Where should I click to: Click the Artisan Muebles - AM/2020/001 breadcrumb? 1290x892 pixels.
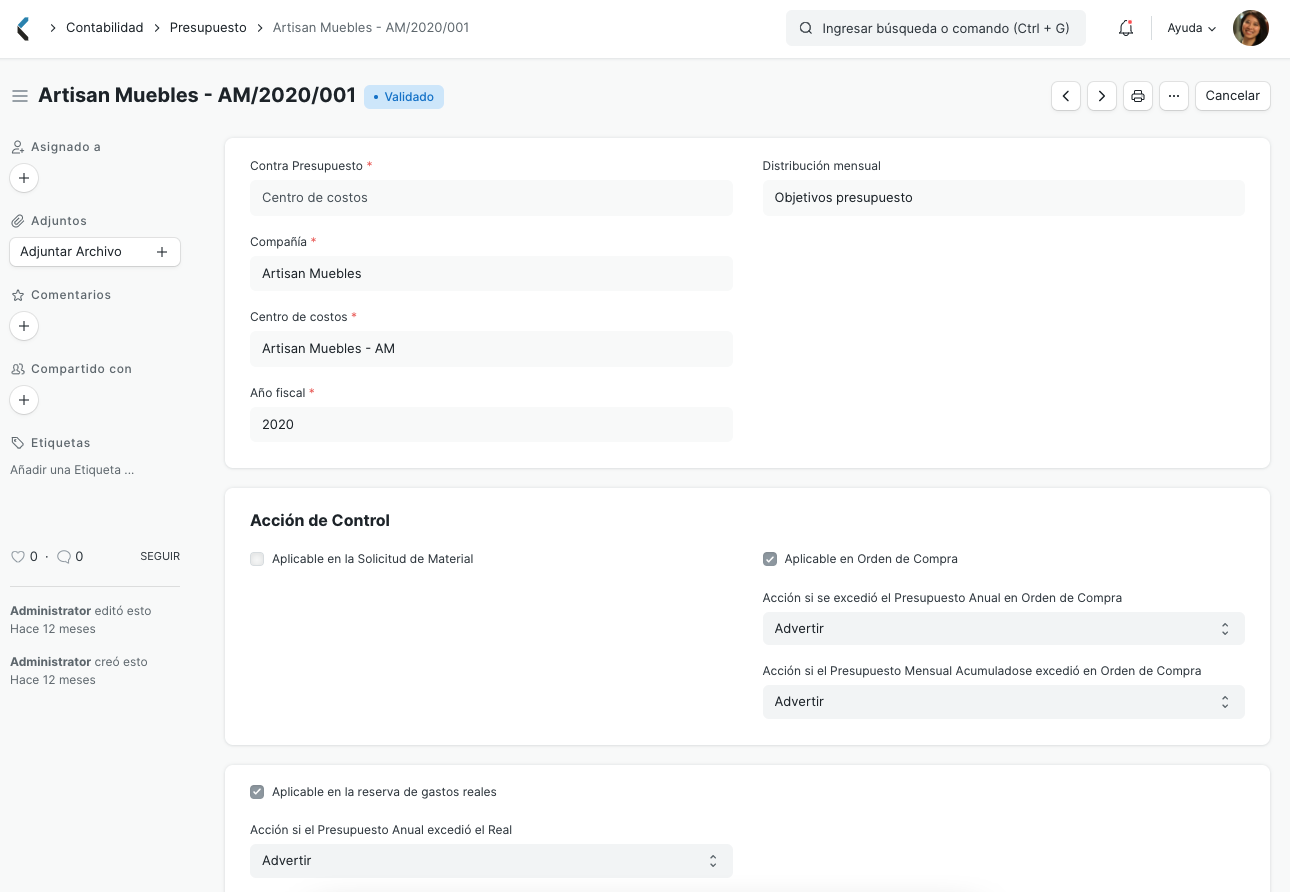click(371, 28)
